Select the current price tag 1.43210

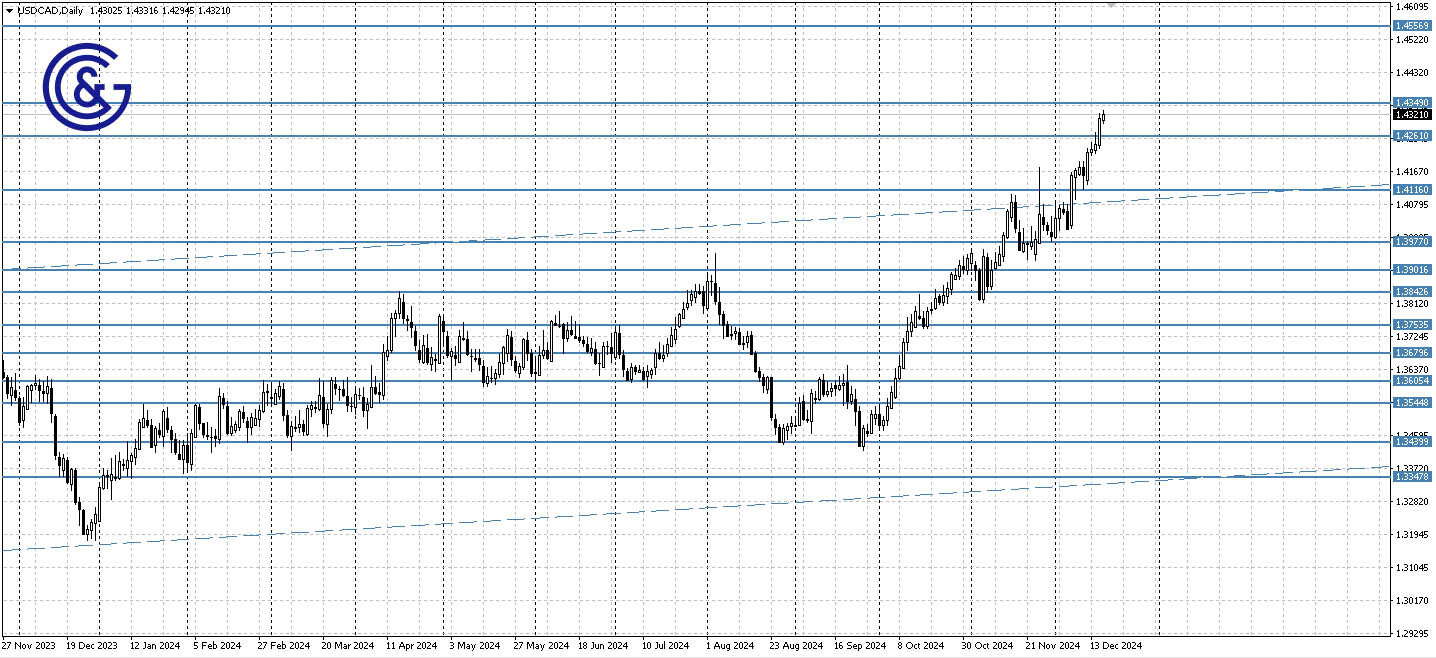coord(1413,115)
